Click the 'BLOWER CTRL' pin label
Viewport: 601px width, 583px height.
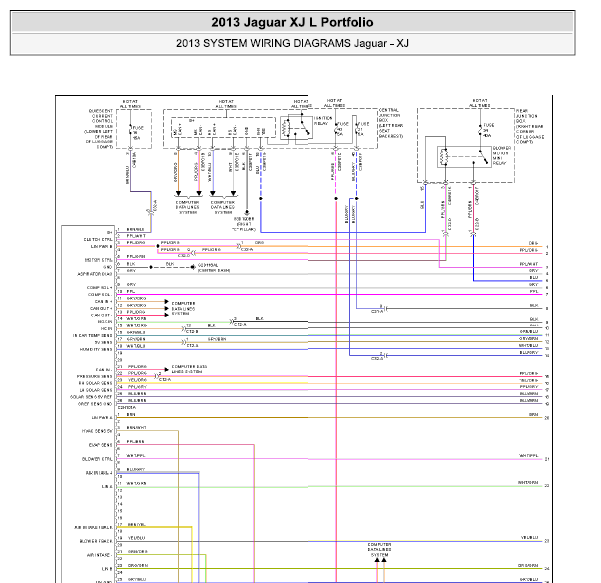(97, 459)
